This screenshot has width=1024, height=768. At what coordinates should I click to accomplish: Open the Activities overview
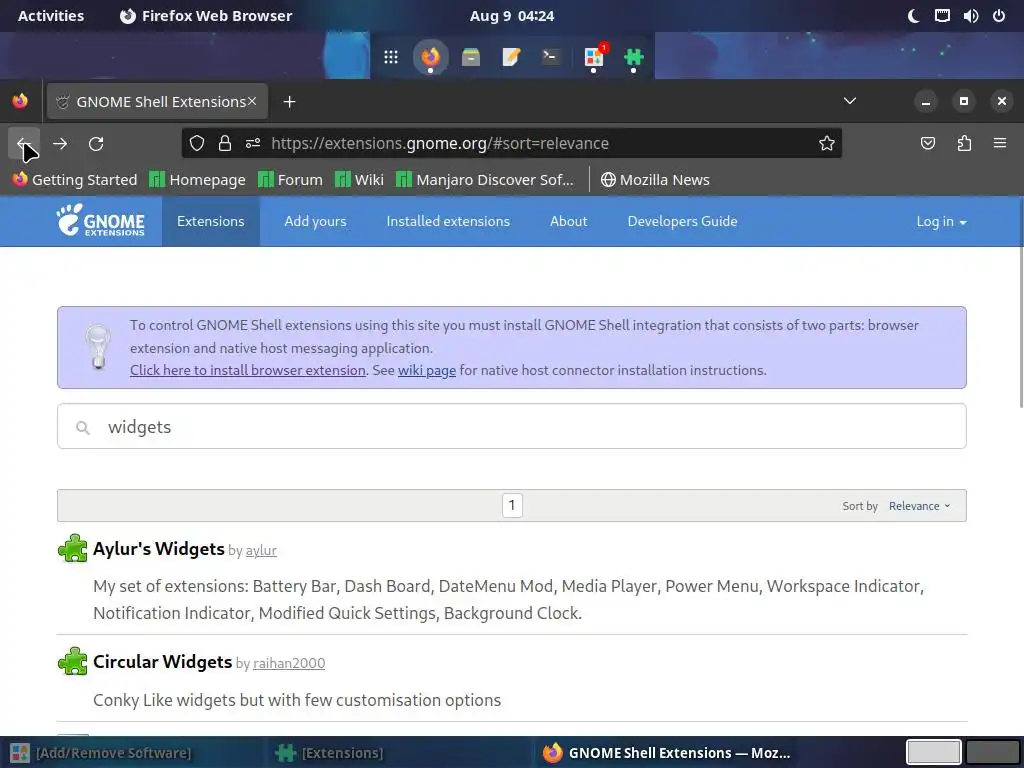[x=51, y=16]
